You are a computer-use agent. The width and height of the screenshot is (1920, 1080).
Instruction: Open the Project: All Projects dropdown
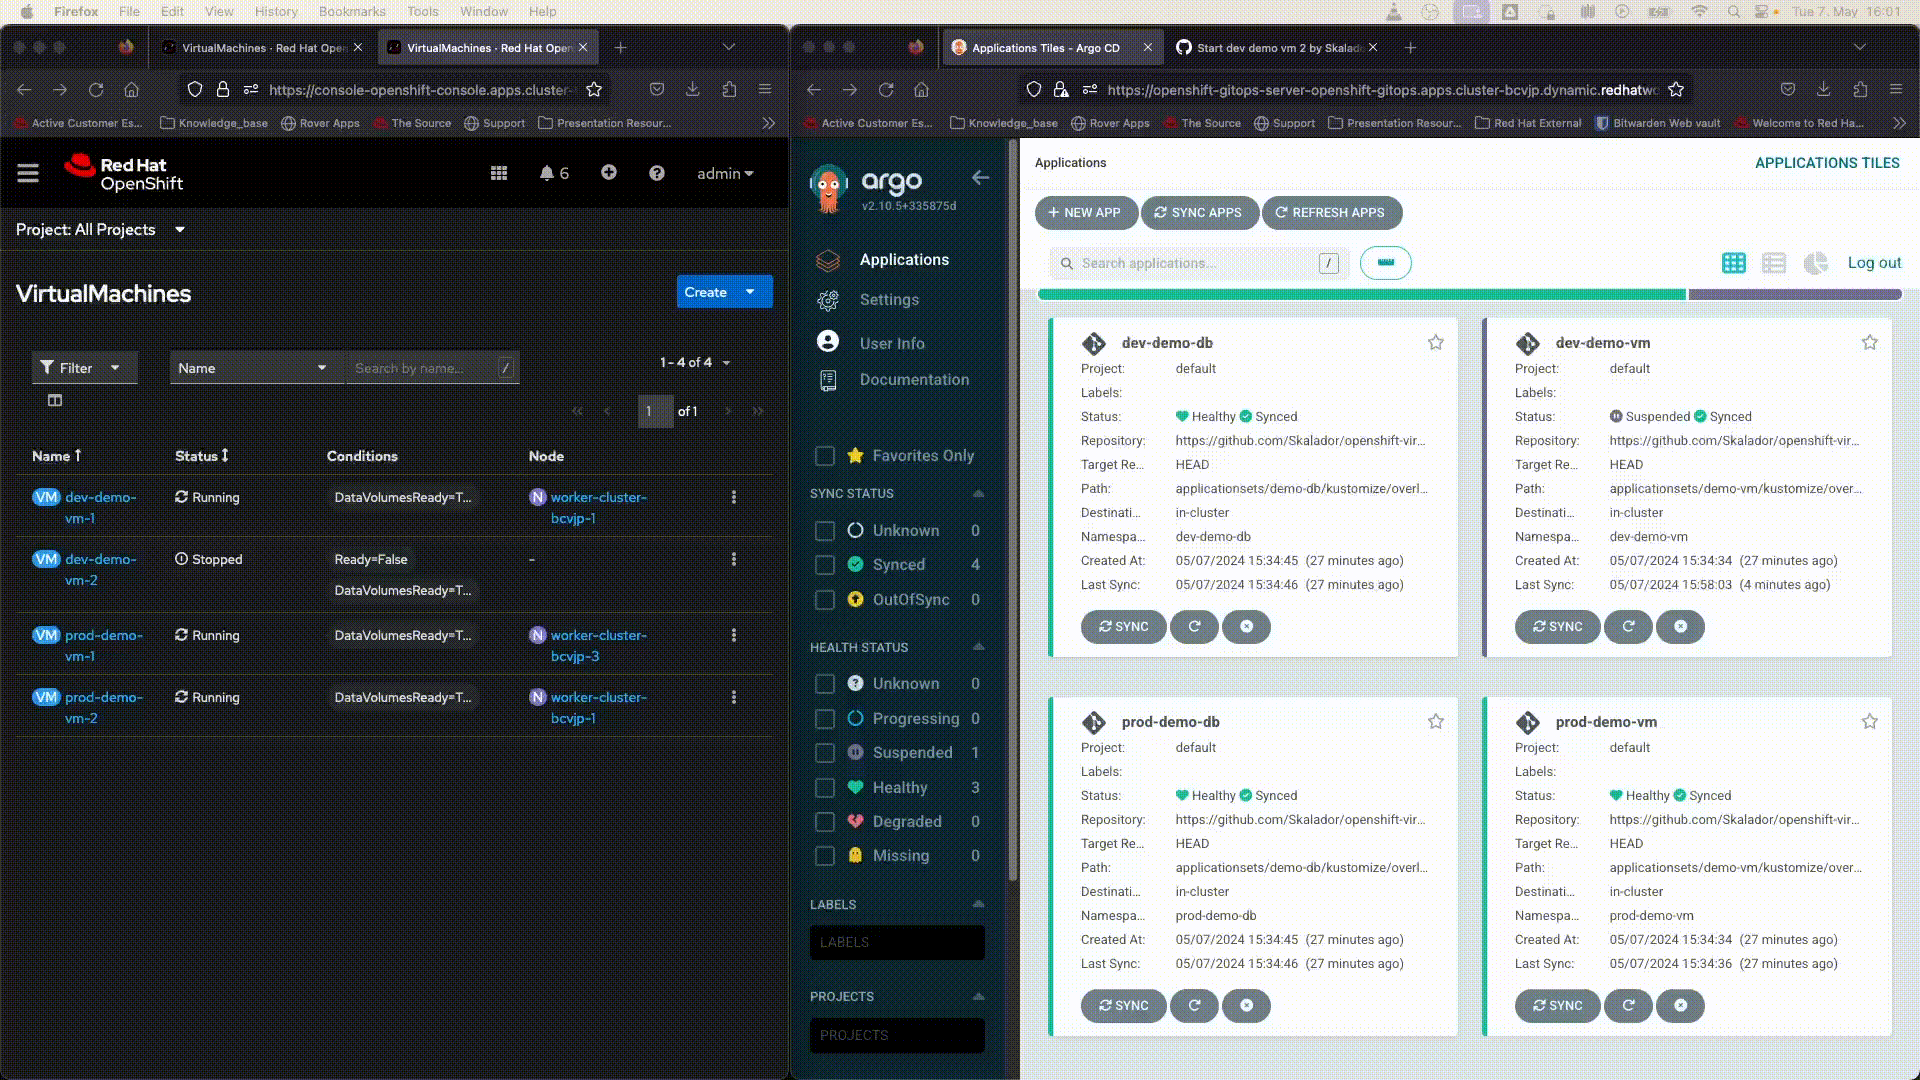(x=100, y=230)
